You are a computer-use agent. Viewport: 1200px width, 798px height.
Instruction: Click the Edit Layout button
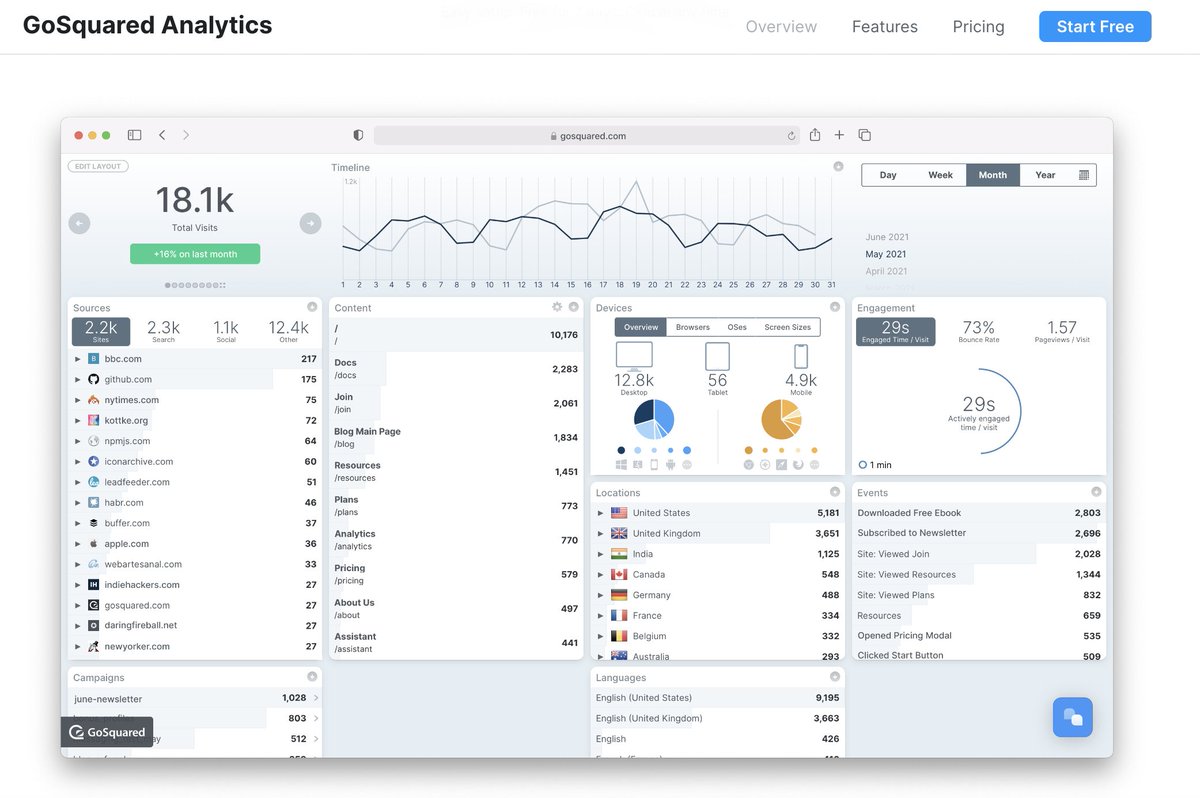click(x=98, y=166)
